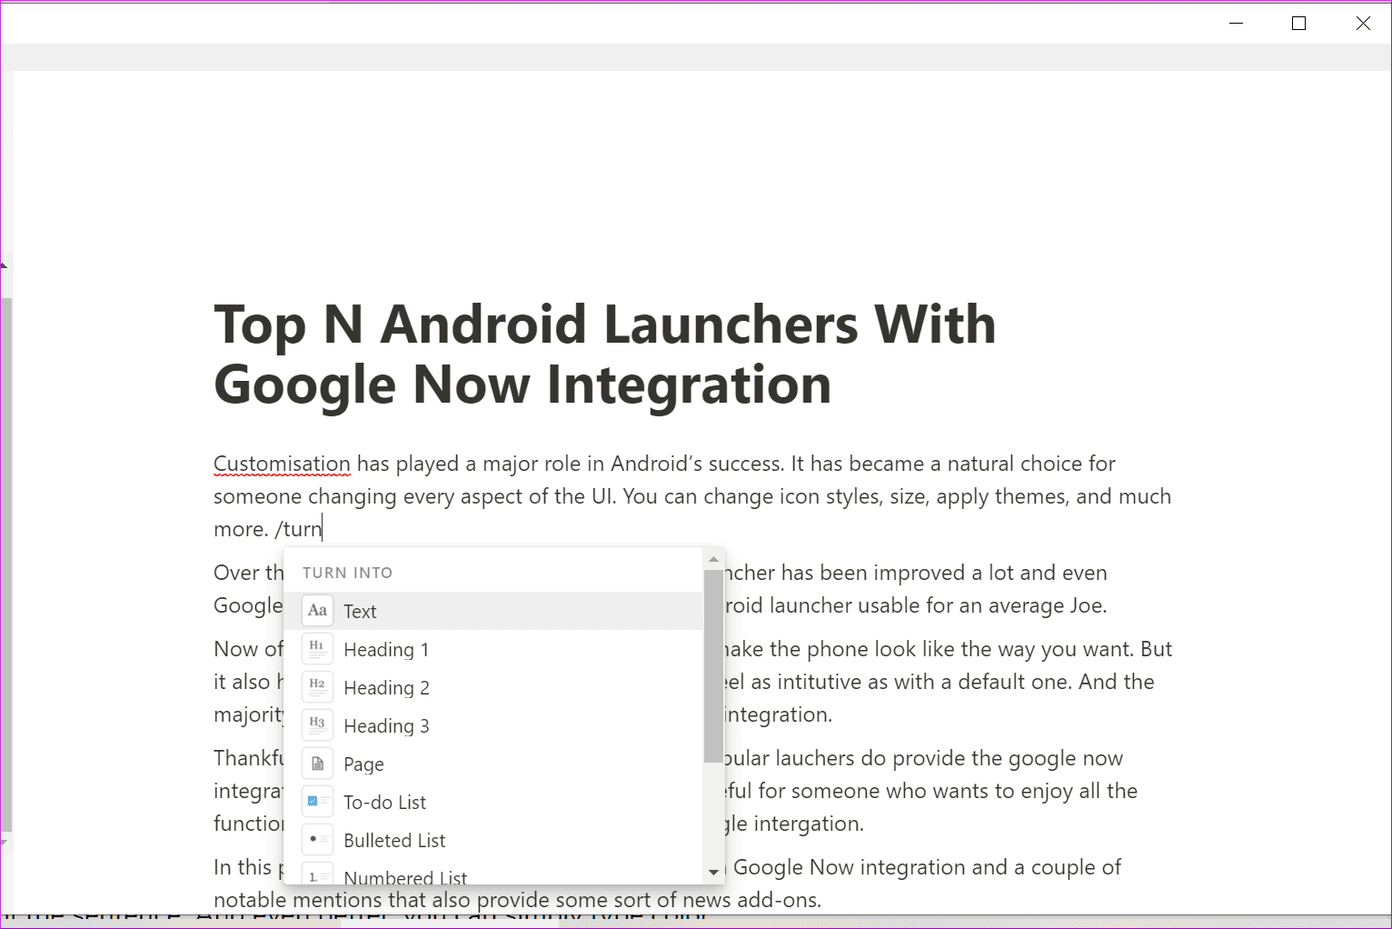Click the Page document icon
The height and width of the screenshot is (929, 1392).
[317, 763]
